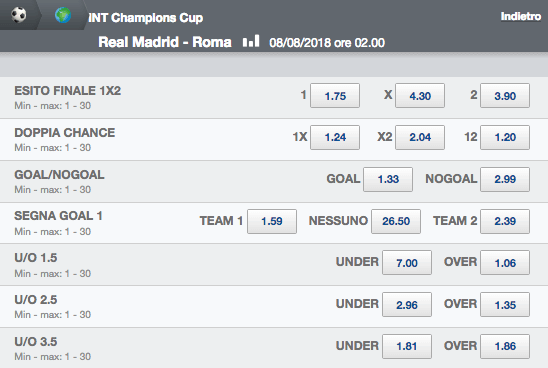Screen dimensions: 548x368
Task: Bet on NOGOAL at 2.99
Action: [x=505, y=179]
